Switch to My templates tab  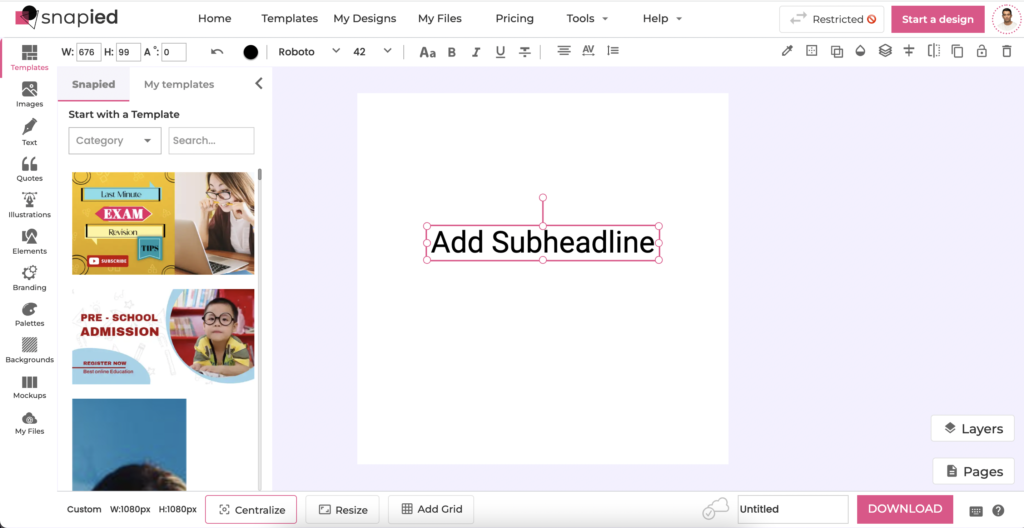(x=179, y=84)
